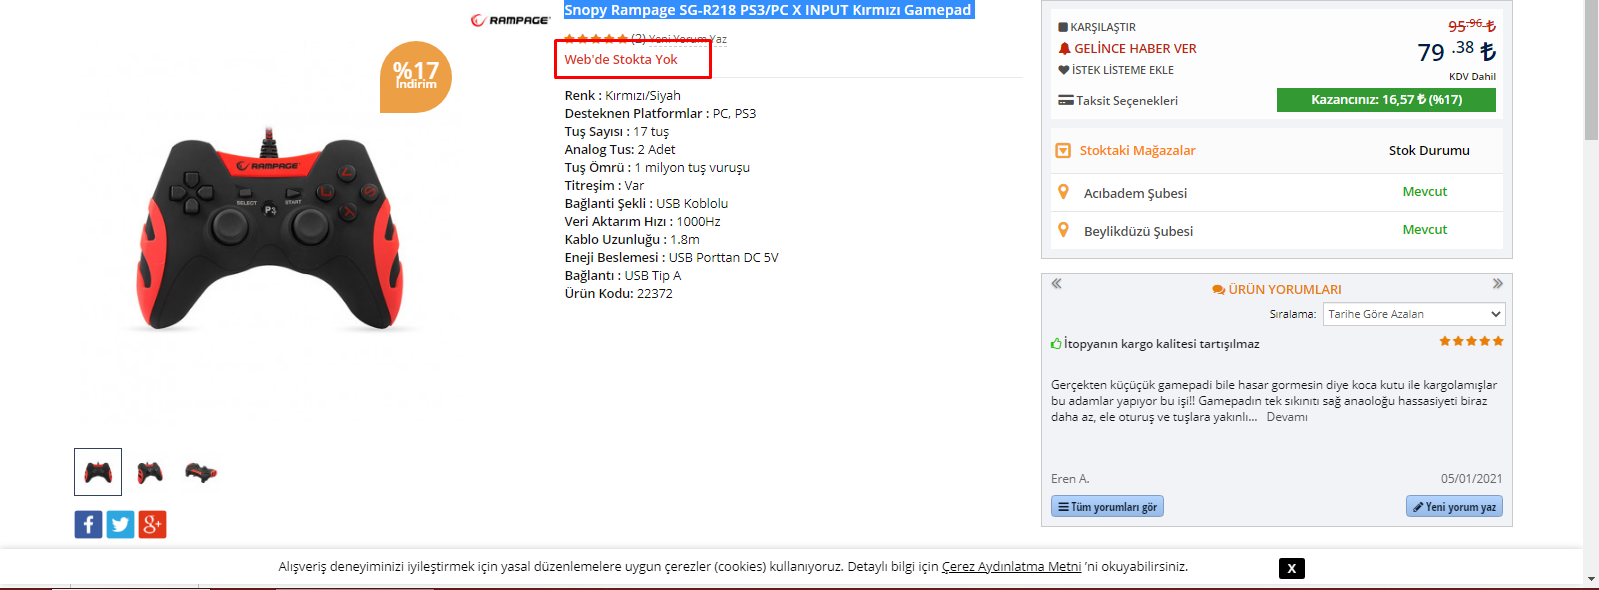Click the 79,38 ₺ current price
The height and width of the screenshot is (590, 1599).
[x=1456, y=51]
